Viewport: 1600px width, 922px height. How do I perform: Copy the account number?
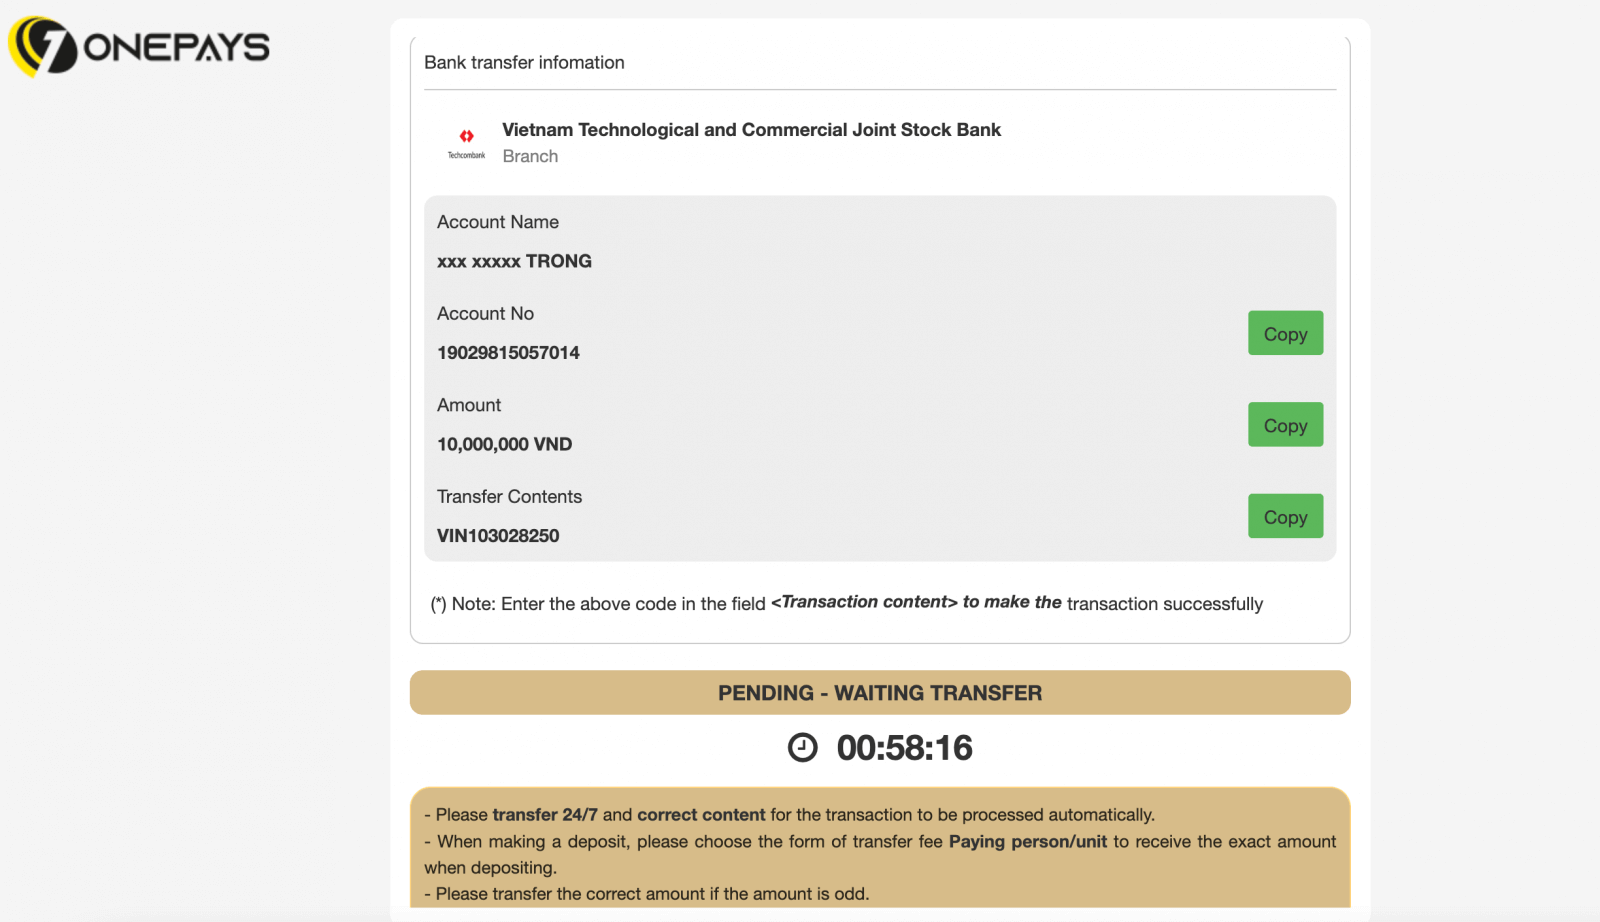point(1285,333)
